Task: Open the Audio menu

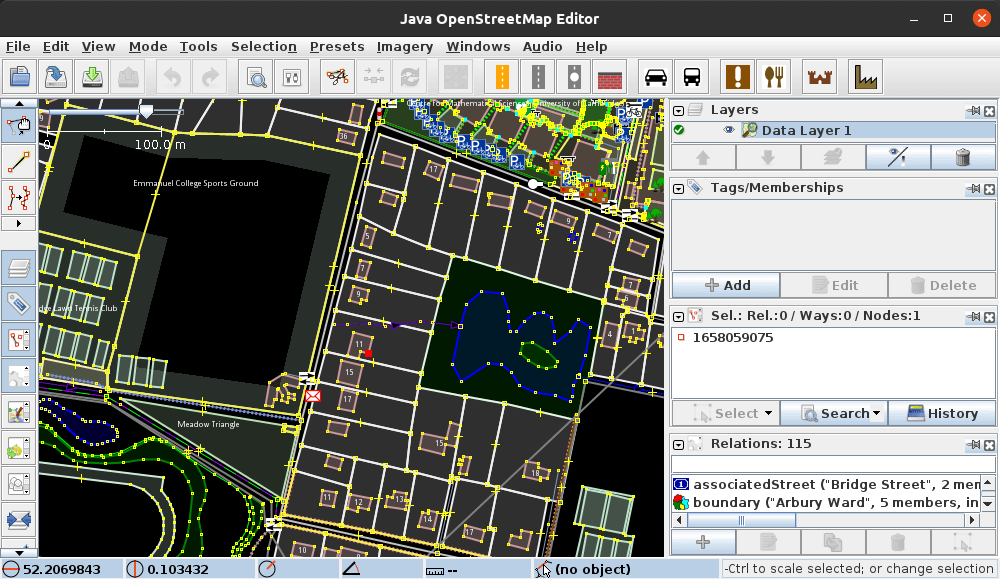Action: tap(543, 47)
